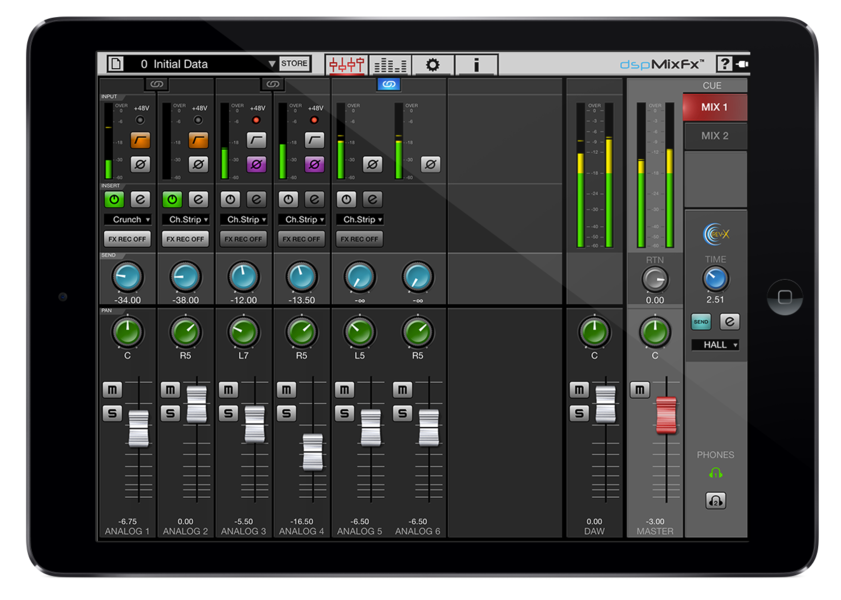
Task: Open the settings gear tab
Action: 433,65
